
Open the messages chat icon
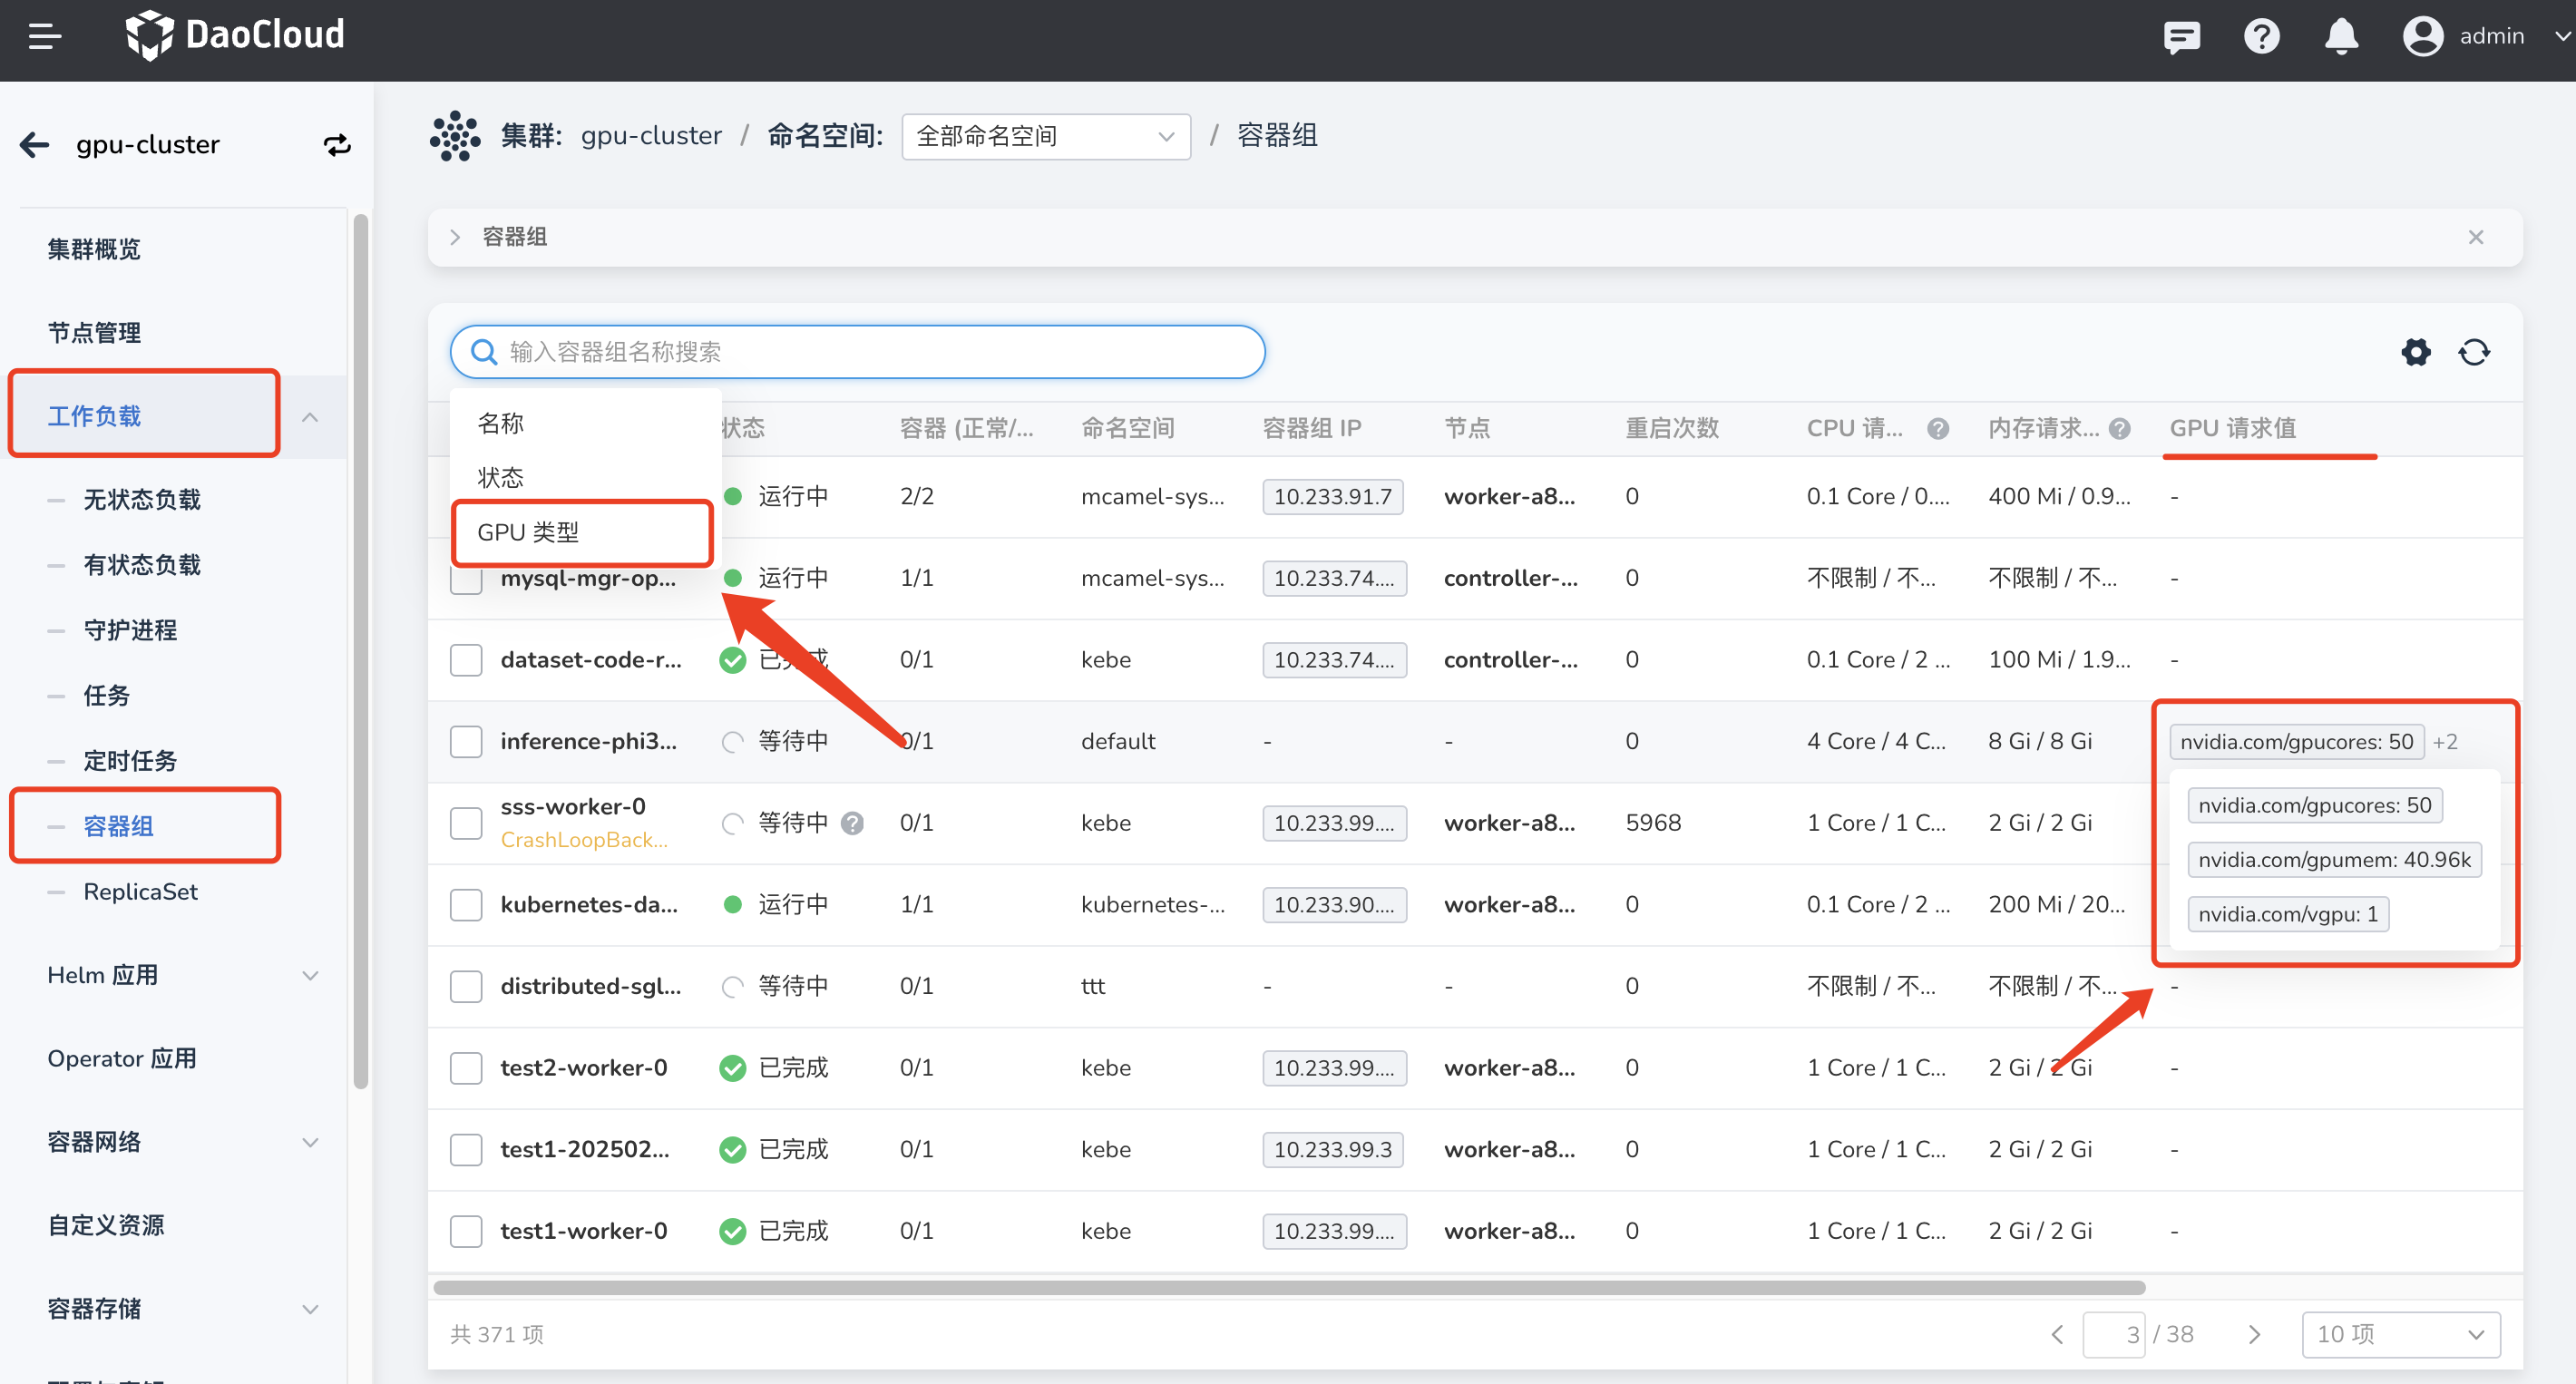2181,37
